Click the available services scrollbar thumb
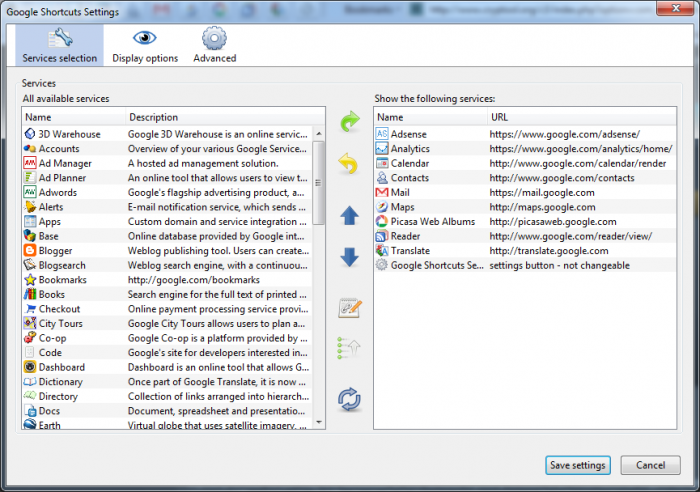This screenshot has width=700, height=492. coord(319,183)
